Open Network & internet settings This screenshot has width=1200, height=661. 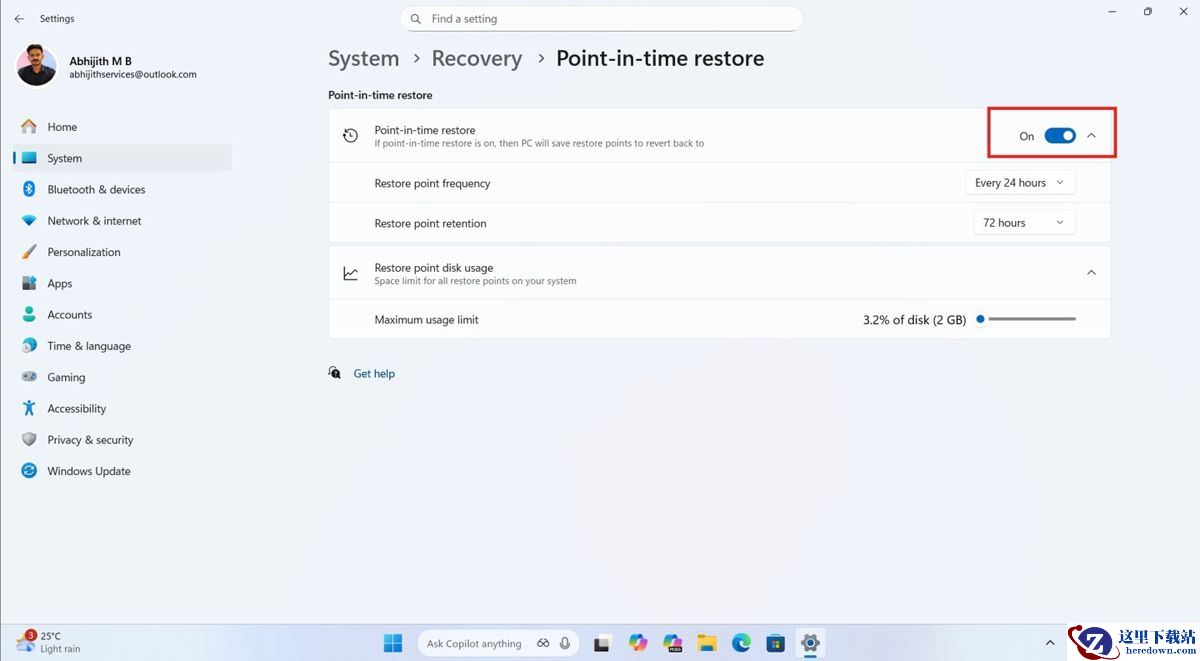[94, 221]
